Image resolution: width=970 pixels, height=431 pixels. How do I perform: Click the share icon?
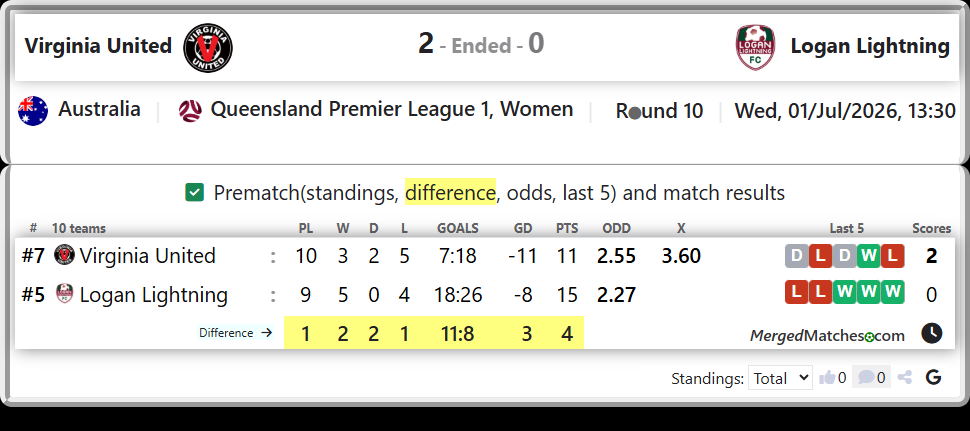coord(904,377)
